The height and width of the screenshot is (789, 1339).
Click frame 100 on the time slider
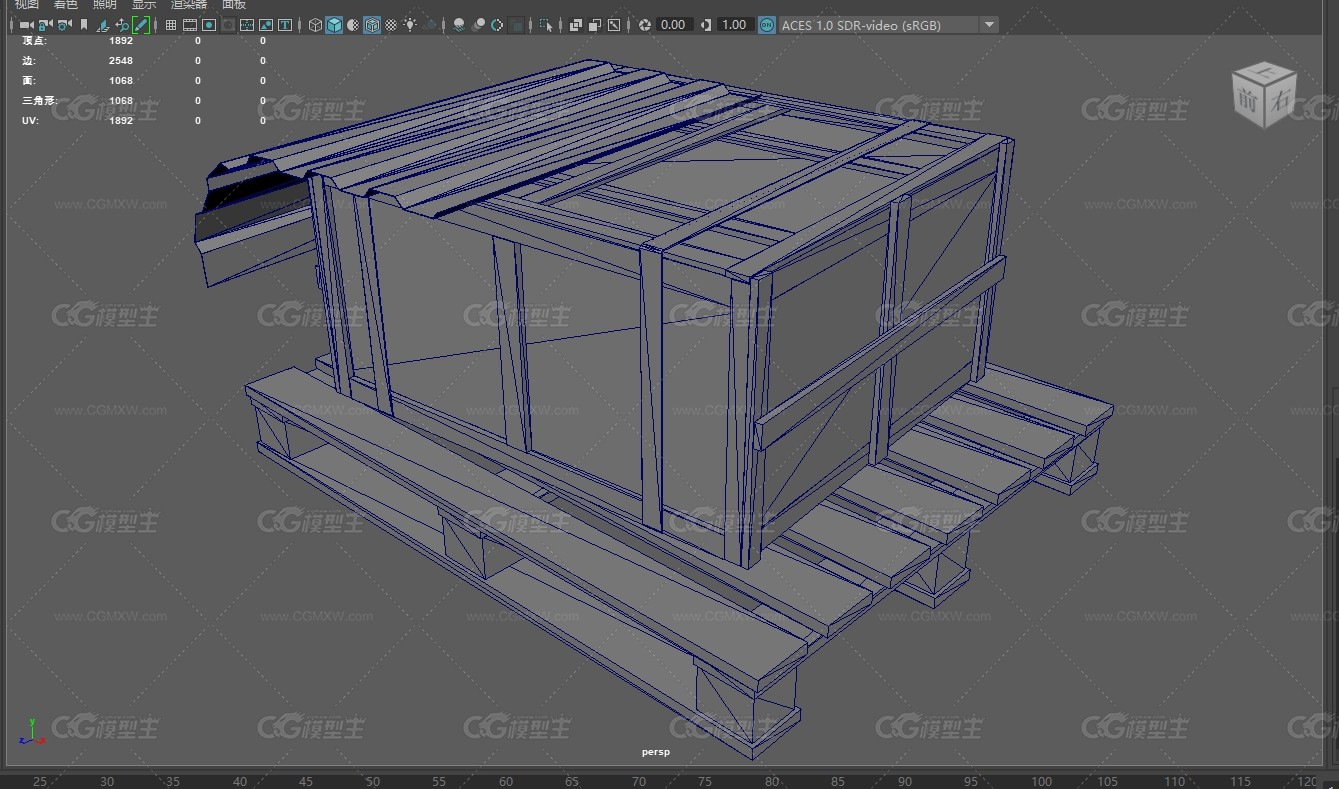pos(1041,782)
